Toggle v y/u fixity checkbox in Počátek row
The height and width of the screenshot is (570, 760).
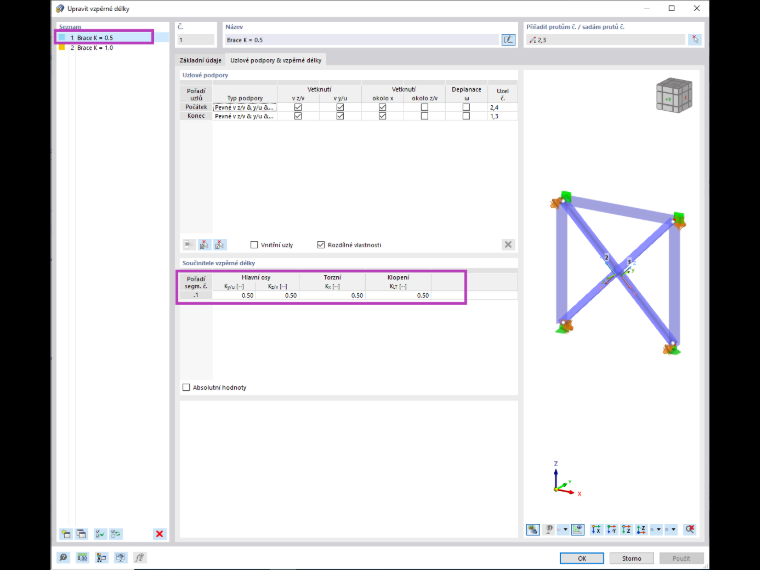pos(340,107)
